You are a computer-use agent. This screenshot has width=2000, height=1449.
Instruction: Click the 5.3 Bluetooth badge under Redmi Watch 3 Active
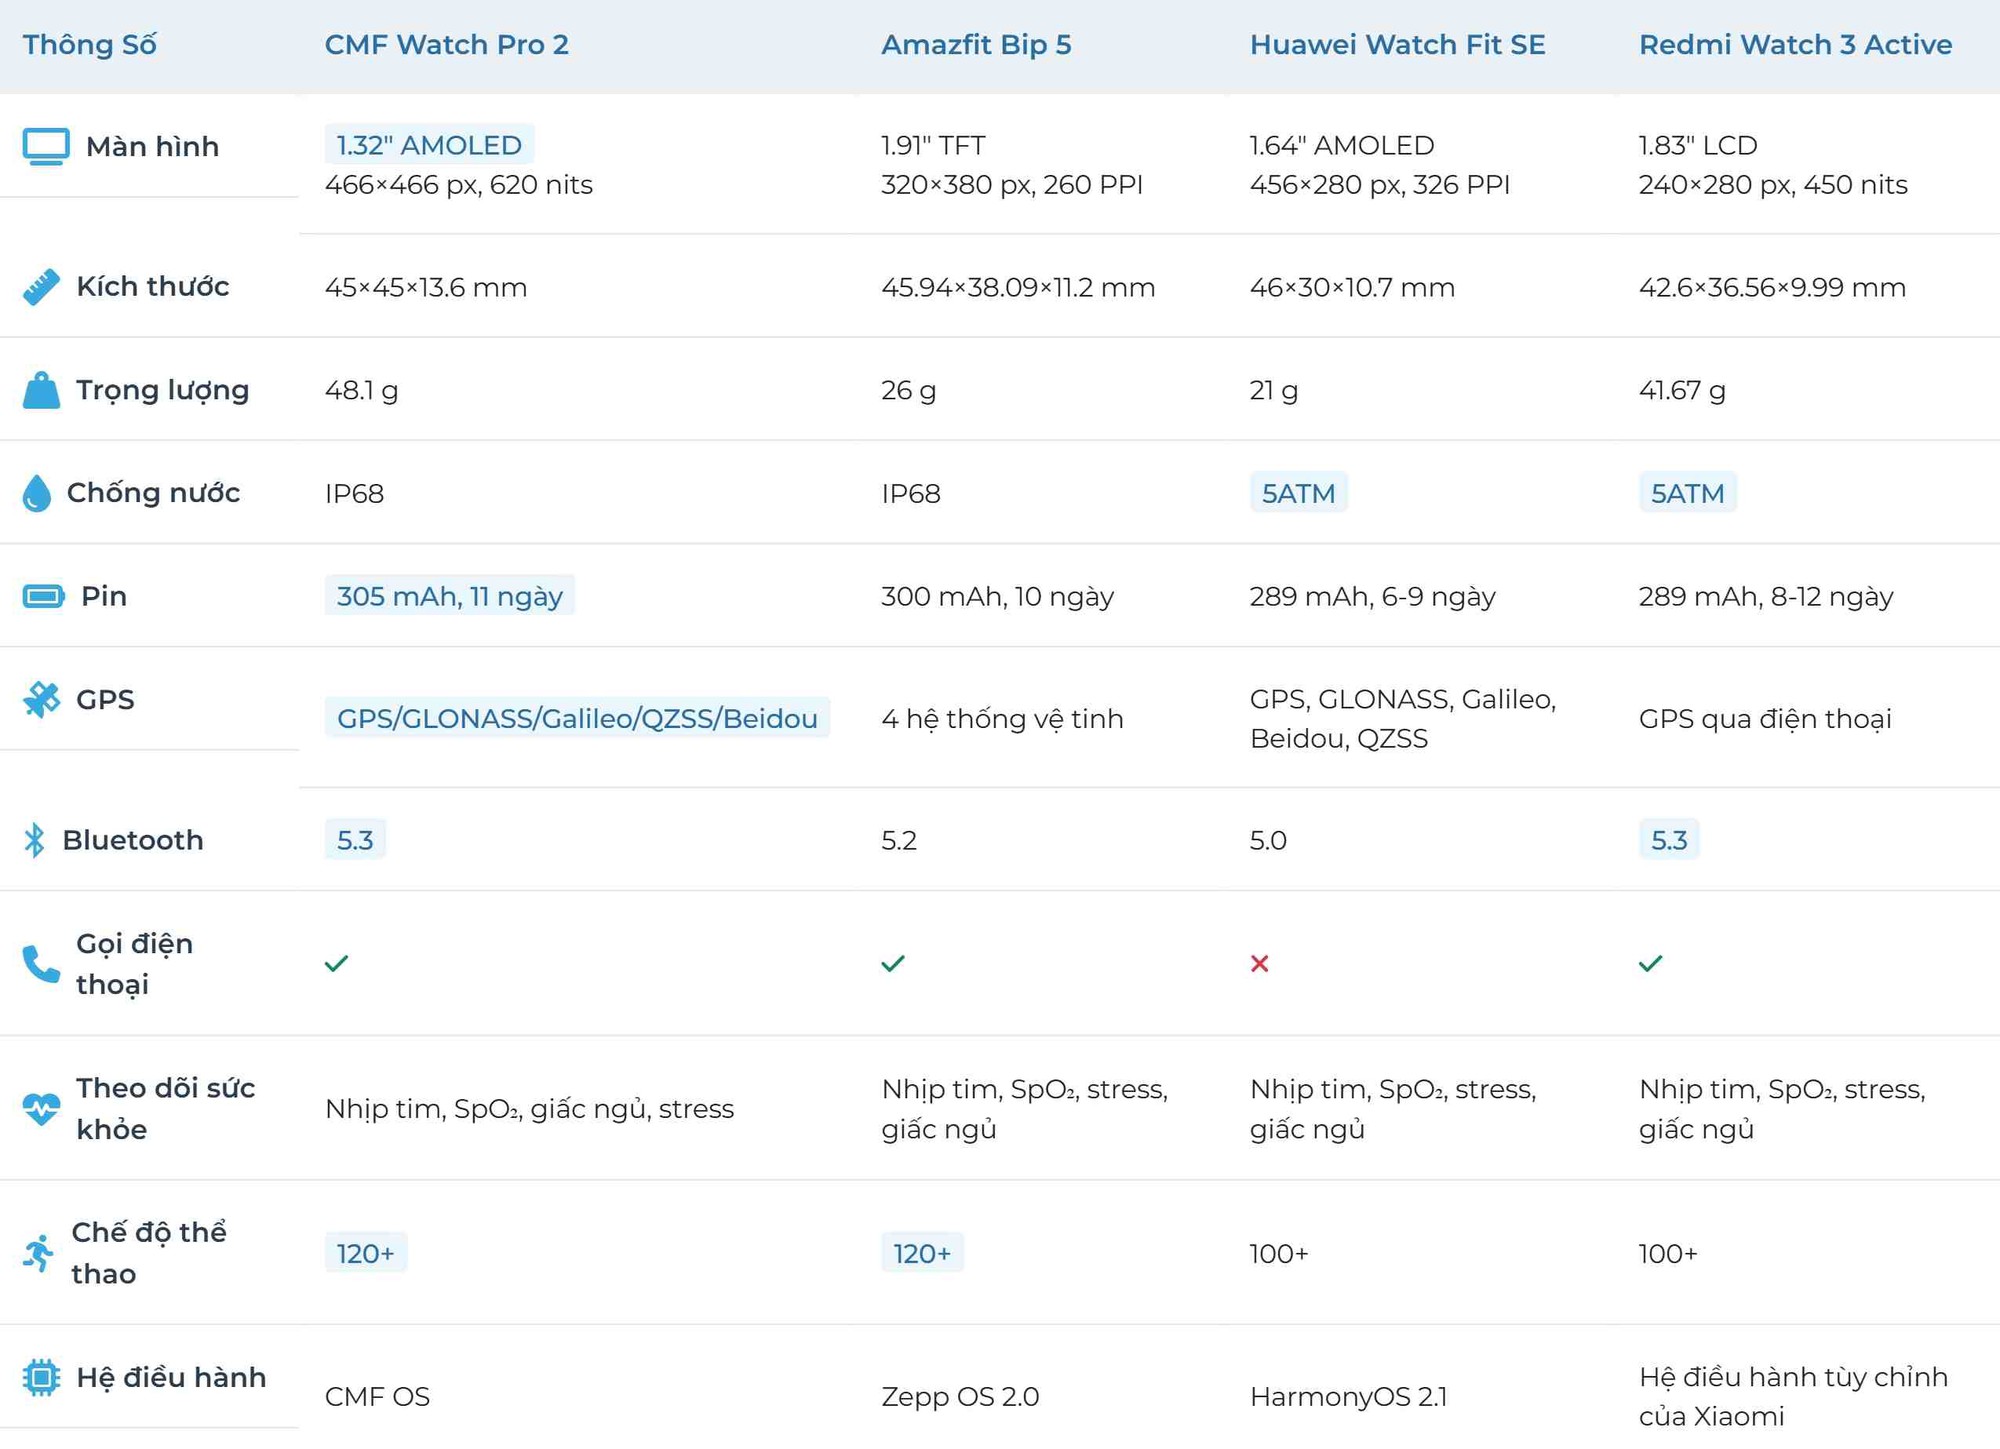coord(1669,840)
